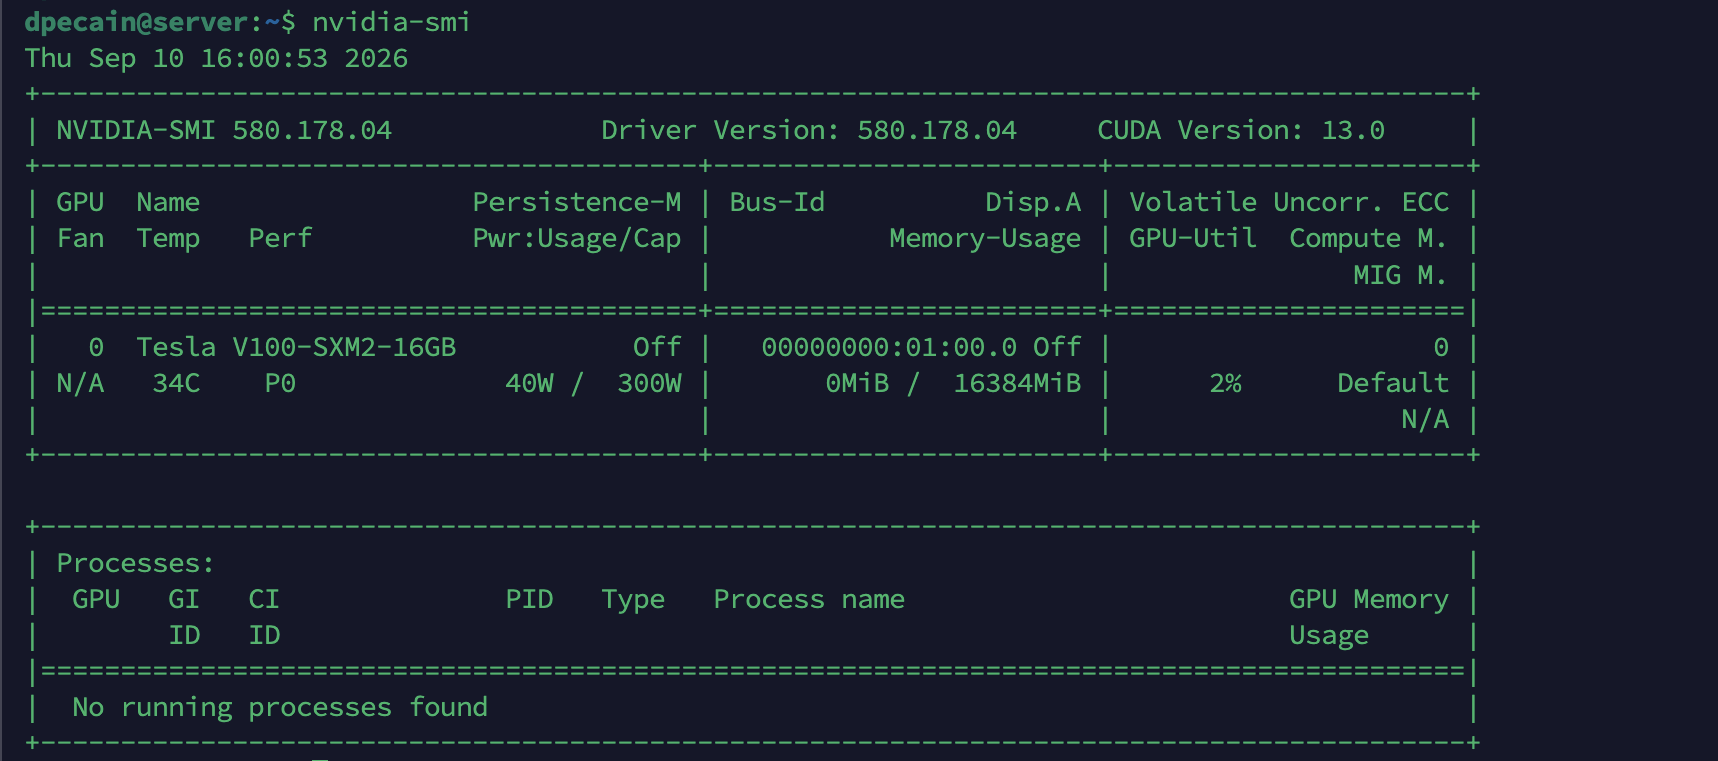Click the Processes: section label
The width and height of the screenshot is (1718, 761).
pyautogui.click(x=135, y=563)
